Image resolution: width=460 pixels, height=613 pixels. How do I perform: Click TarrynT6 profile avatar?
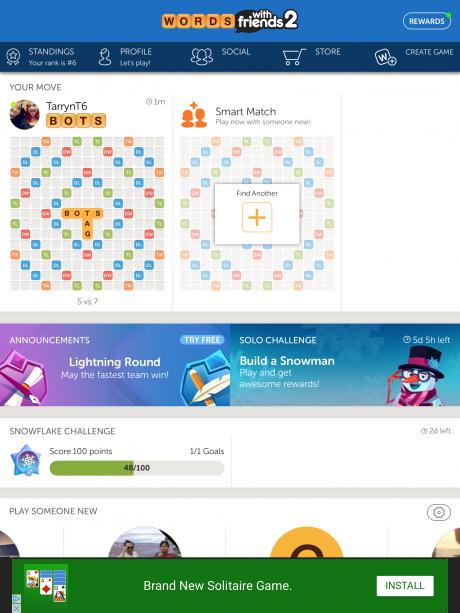click(x=25, y=115)
